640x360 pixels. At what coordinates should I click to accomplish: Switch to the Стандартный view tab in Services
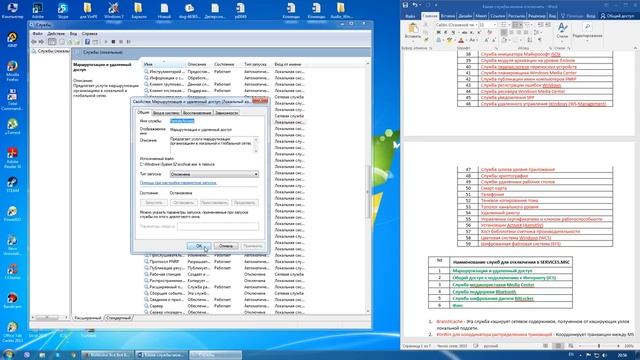point(118,318)
